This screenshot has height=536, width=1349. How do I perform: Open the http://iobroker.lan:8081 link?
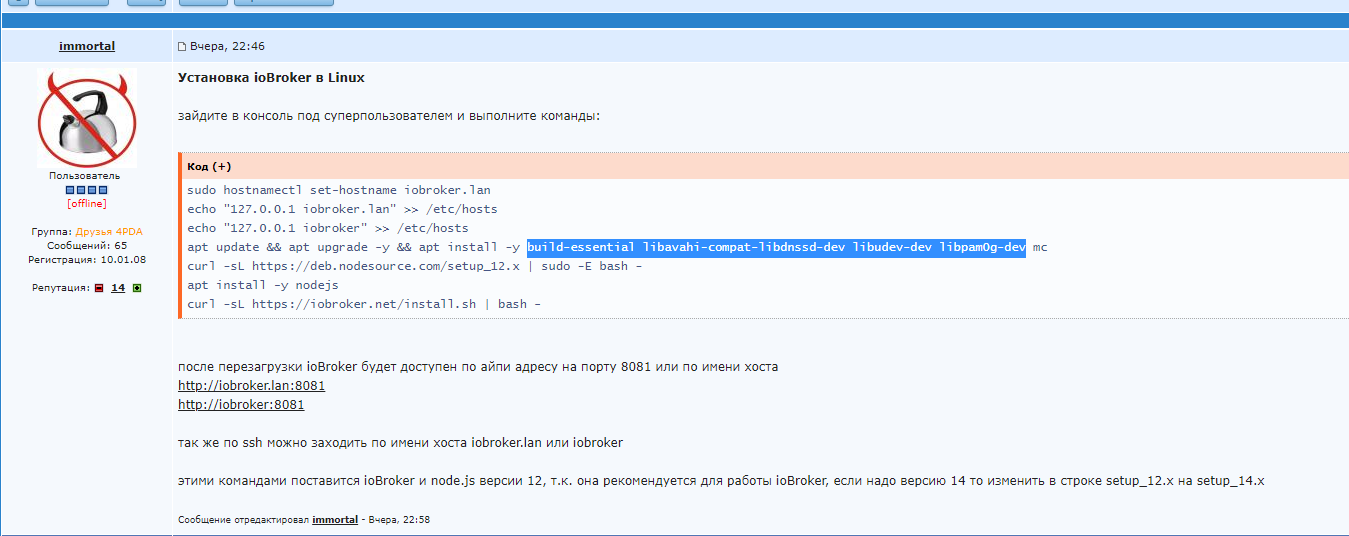click(x=251, y=385)
